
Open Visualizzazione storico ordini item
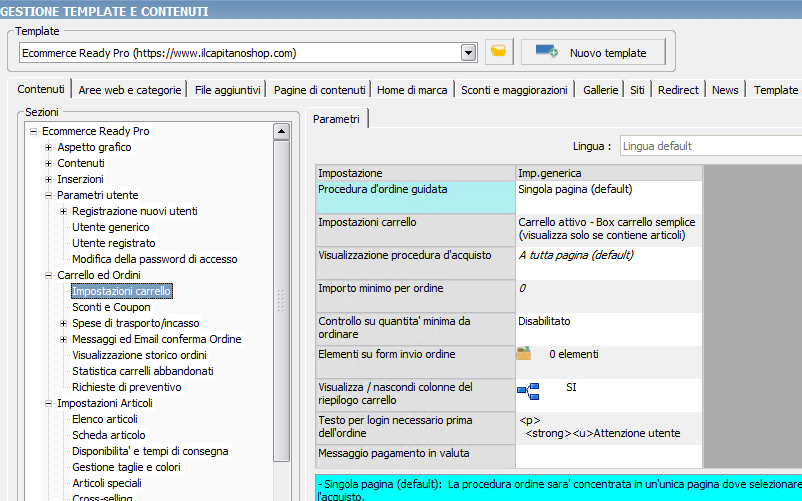(139, 355)
